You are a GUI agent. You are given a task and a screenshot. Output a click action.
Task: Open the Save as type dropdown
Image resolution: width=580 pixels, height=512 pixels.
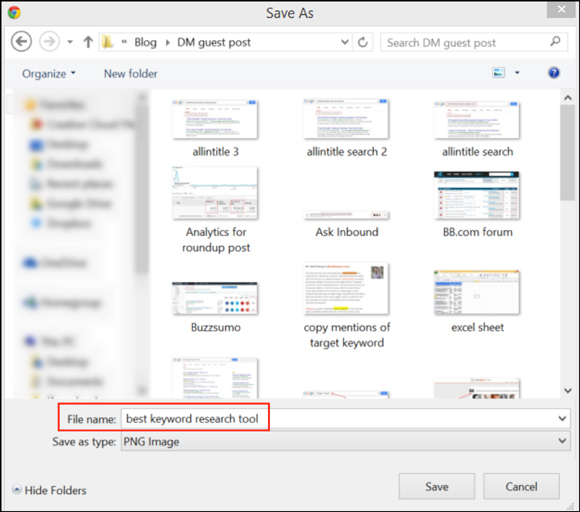(x=562, y=441)
